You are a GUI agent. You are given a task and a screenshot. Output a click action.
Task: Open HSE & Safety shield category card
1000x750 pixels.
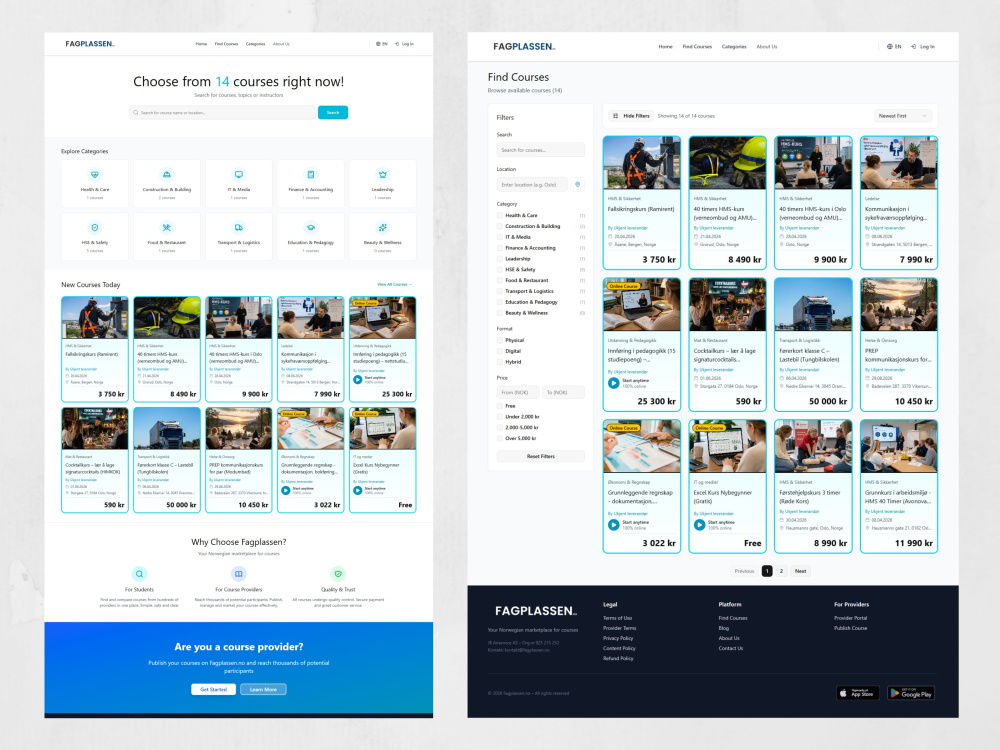click(x=95, y=237)
